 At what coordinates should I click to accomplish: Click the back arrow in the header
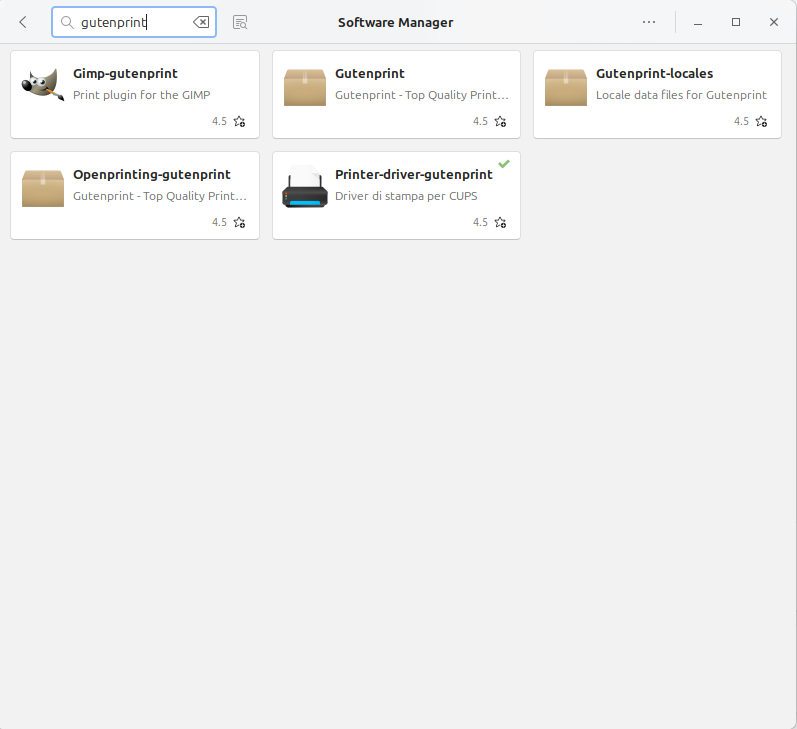pyautogui.click(x=23, y=22)
